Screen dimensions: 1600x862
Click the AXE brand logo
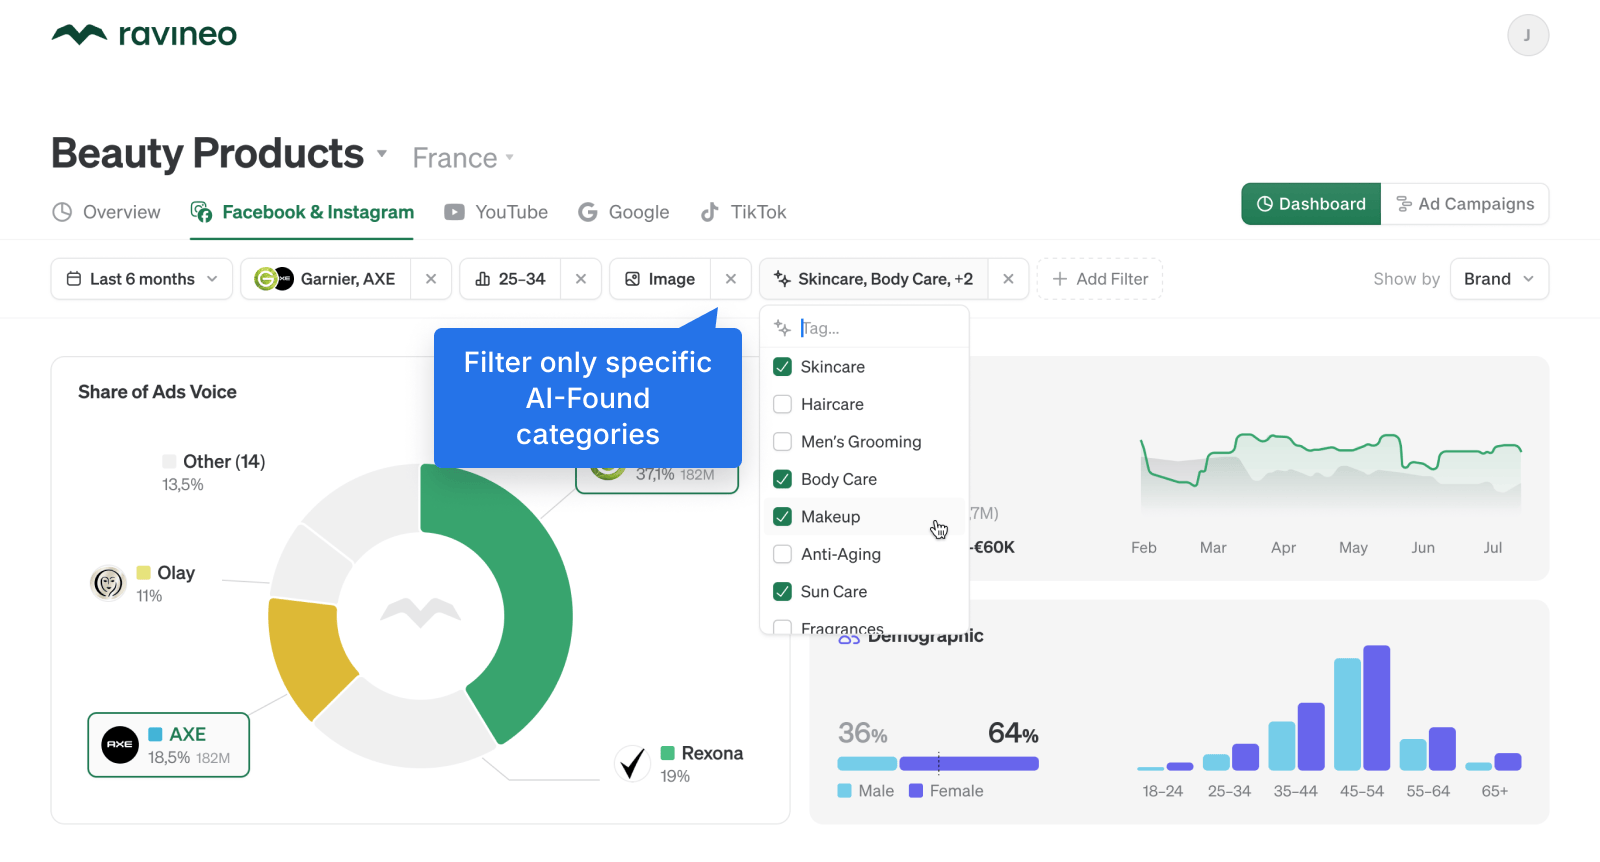[x=120, y=744]
